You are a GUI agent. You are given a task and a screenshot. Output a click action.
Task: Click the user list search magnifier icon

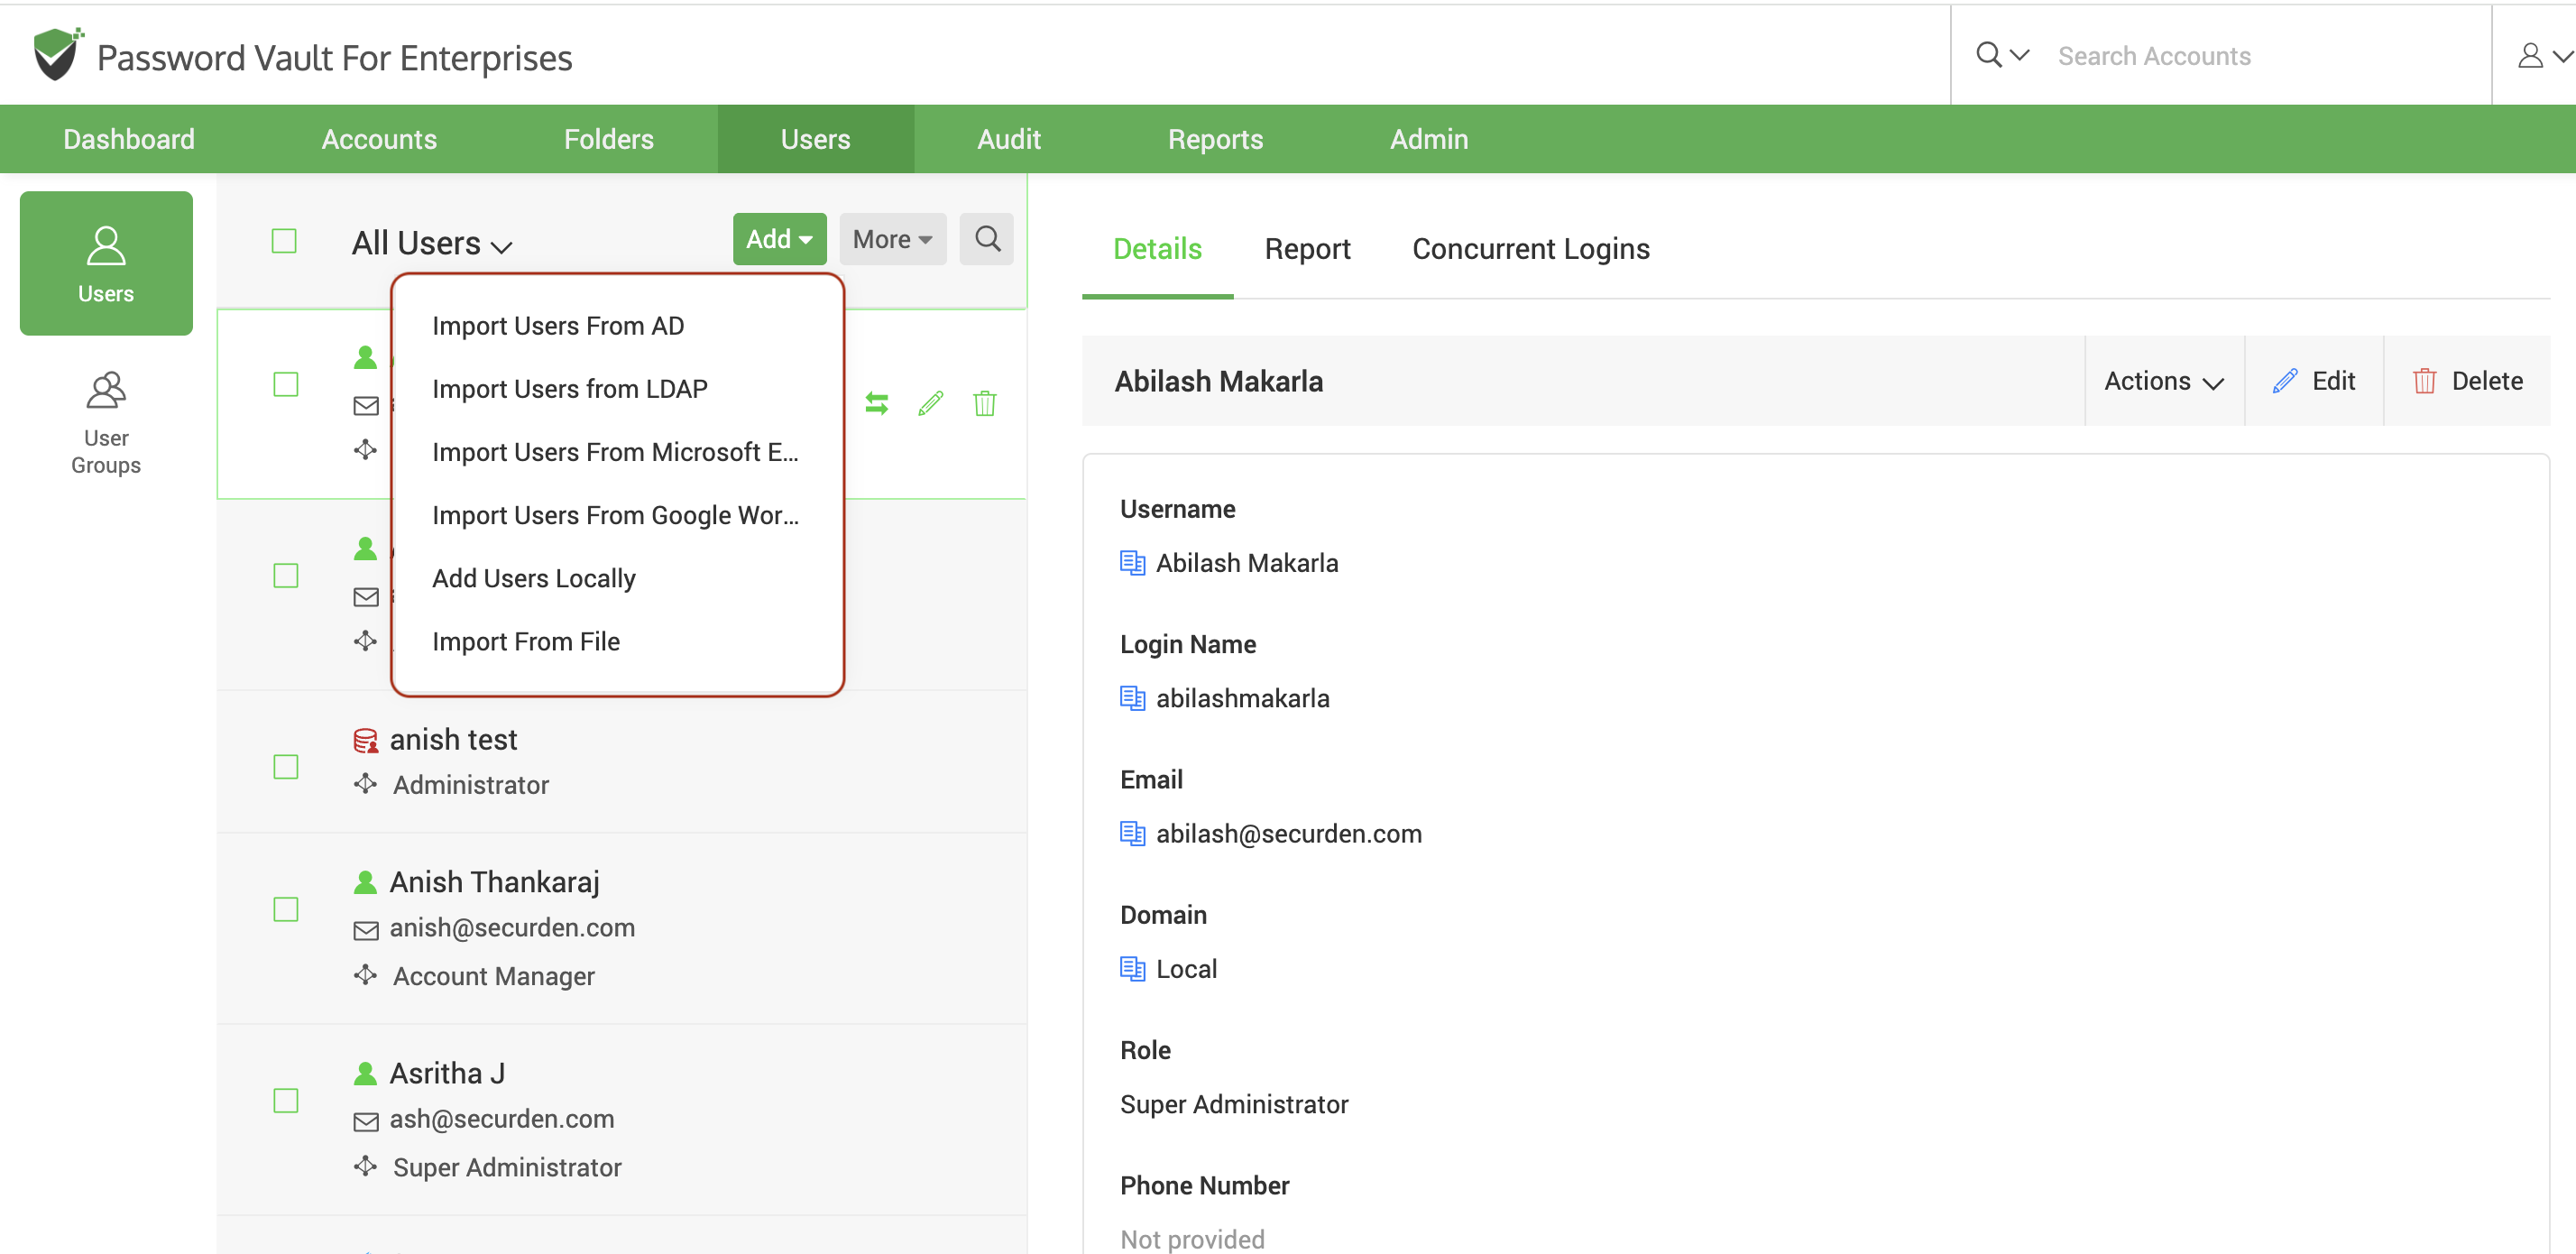(986, 239)
